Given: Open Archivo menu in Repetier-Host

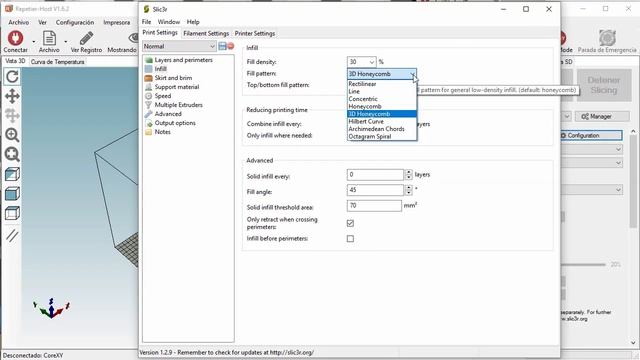Looking at the screenshot, I should (x=19, y=22).
